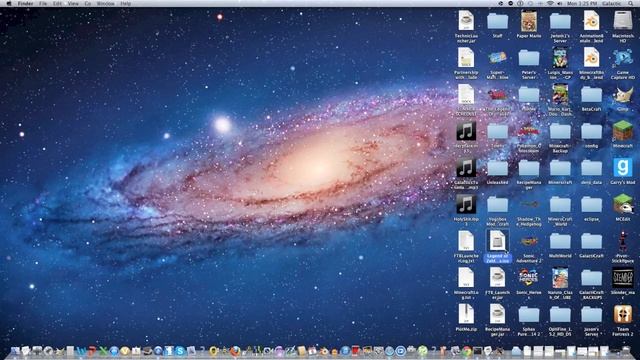Open the Minecraft Backup folder

click(560, 131)
